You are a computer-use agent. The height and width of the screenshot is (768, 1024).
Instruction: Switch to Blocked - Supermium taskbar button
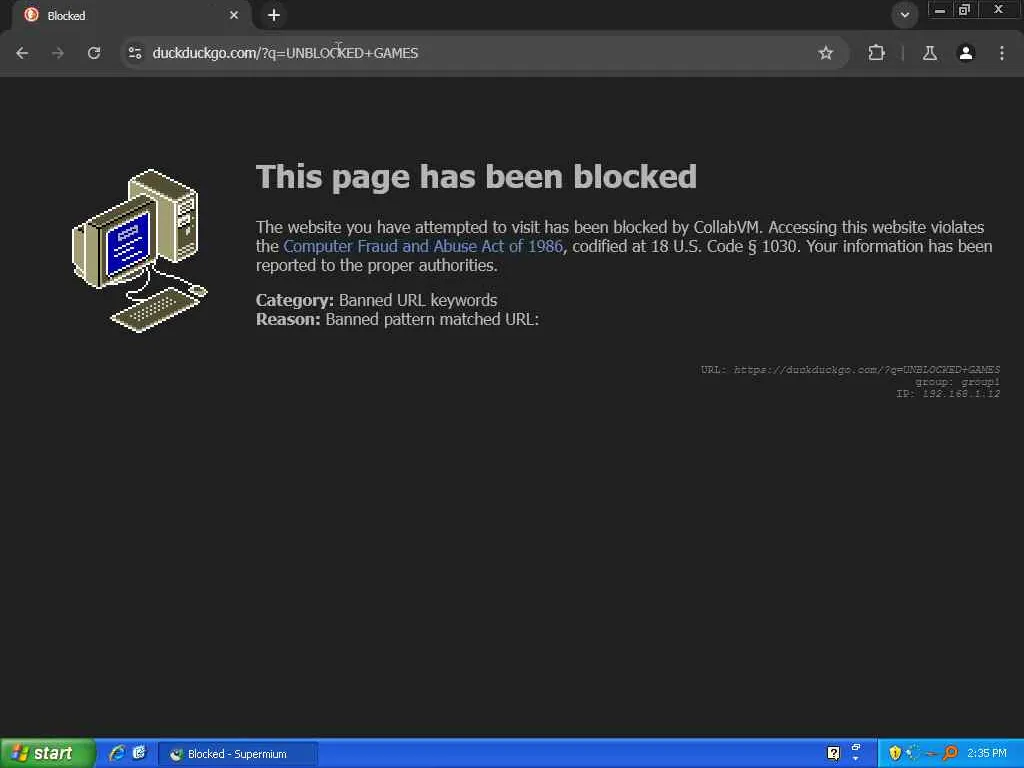pos(238,754)
